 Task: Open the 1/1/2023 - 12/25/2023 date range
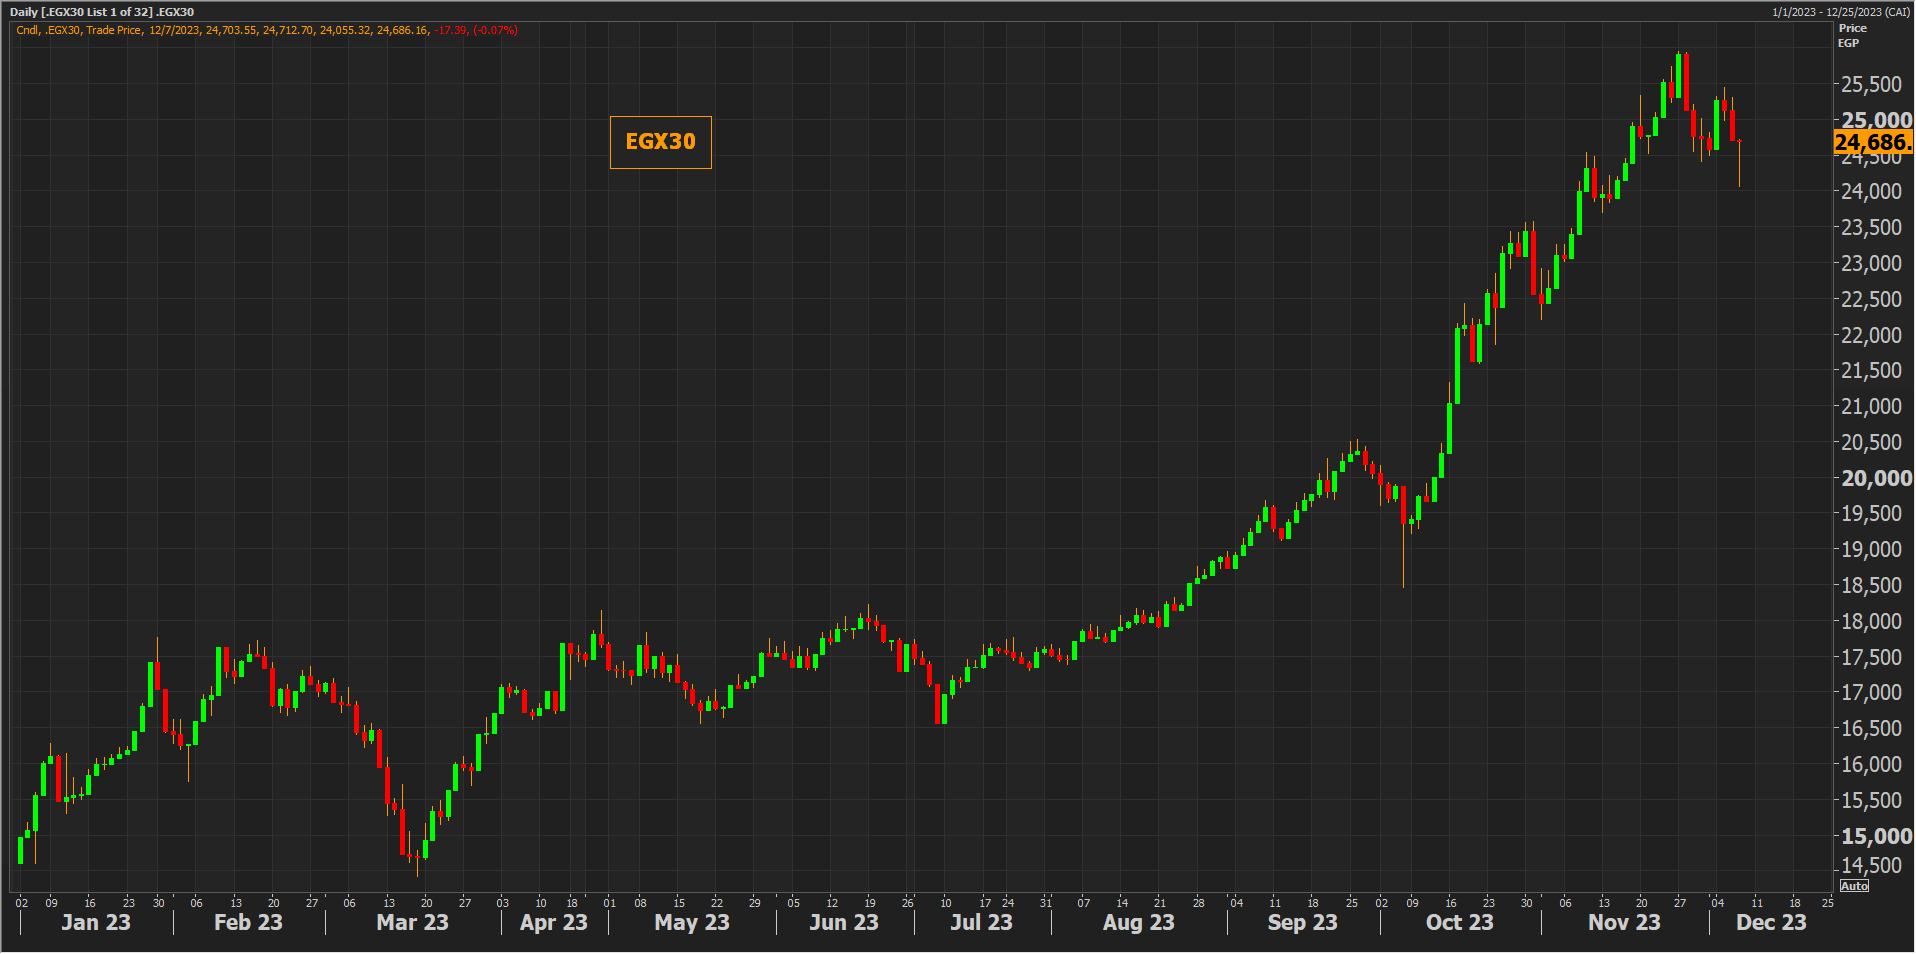[x=1840, y=12]
